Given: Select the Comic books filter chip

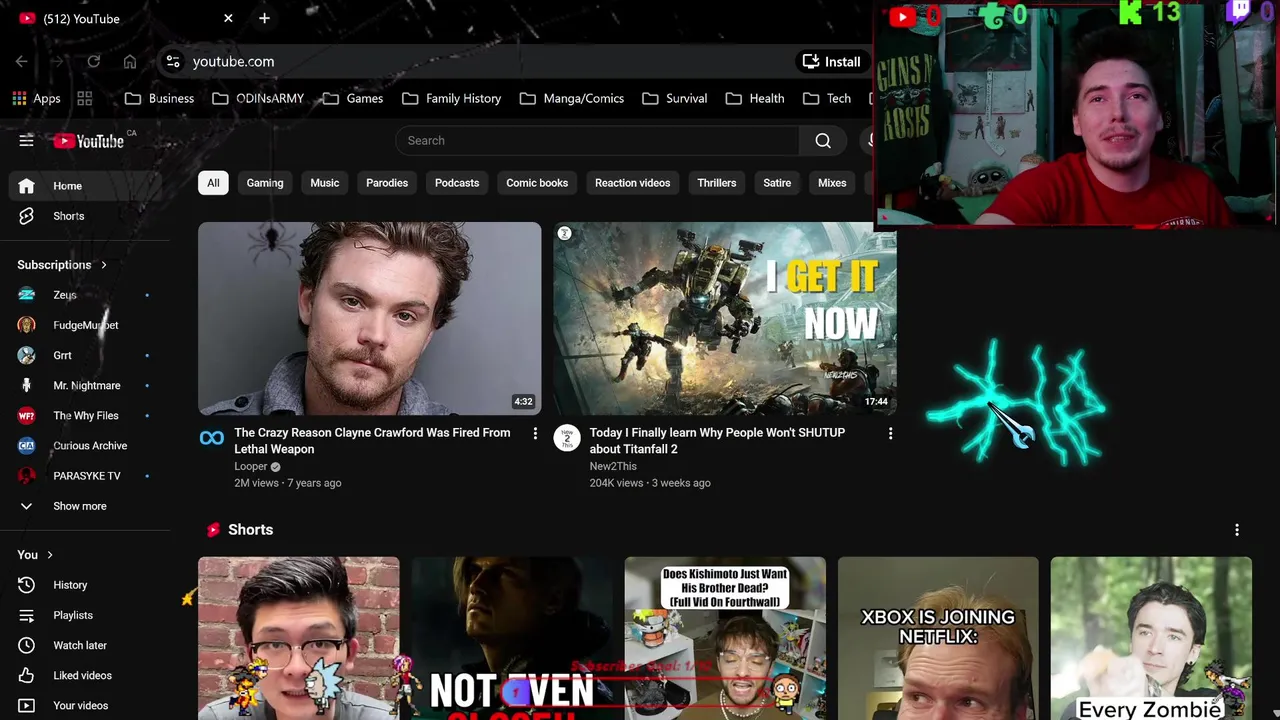Looking at the screenshot, I should (537, 183).
